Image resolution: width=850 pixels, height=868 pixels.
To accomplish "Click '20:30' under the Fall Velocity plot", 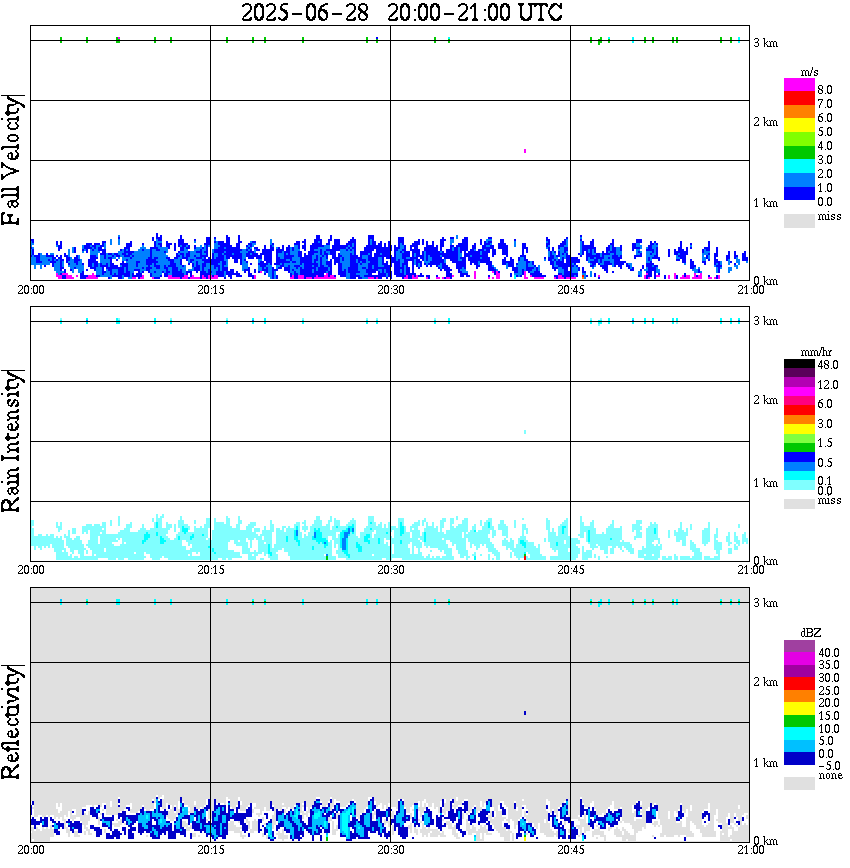I will [391, 290].
